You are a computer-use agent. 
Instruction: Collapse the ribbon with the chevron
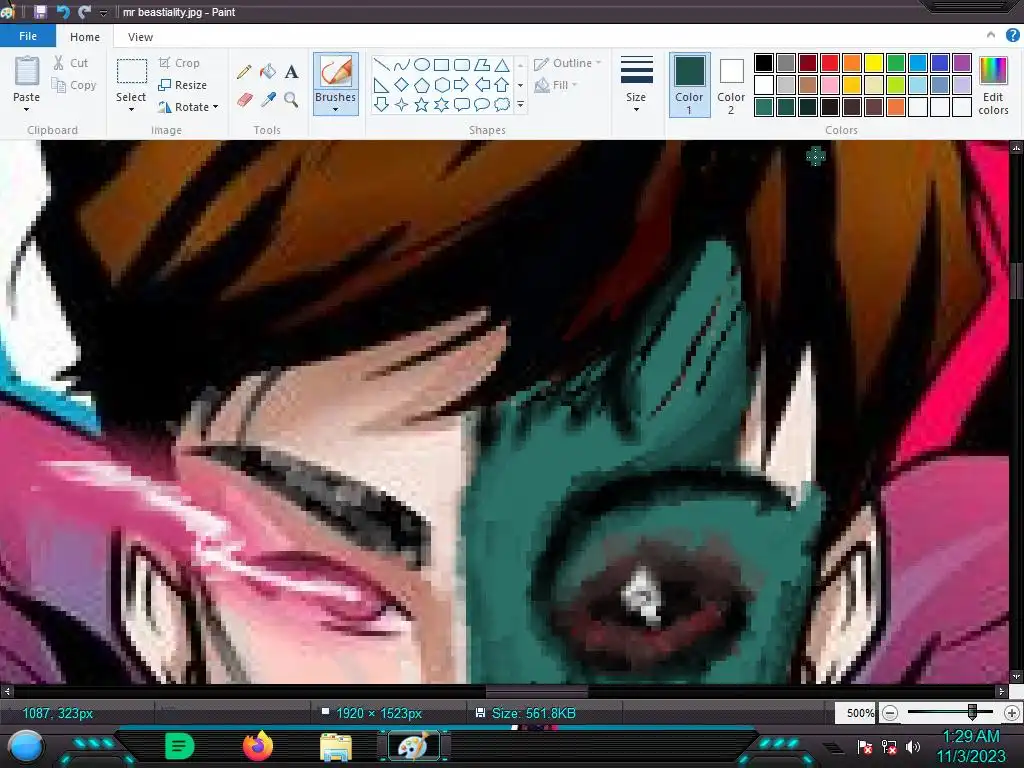[x=991, y=35]
